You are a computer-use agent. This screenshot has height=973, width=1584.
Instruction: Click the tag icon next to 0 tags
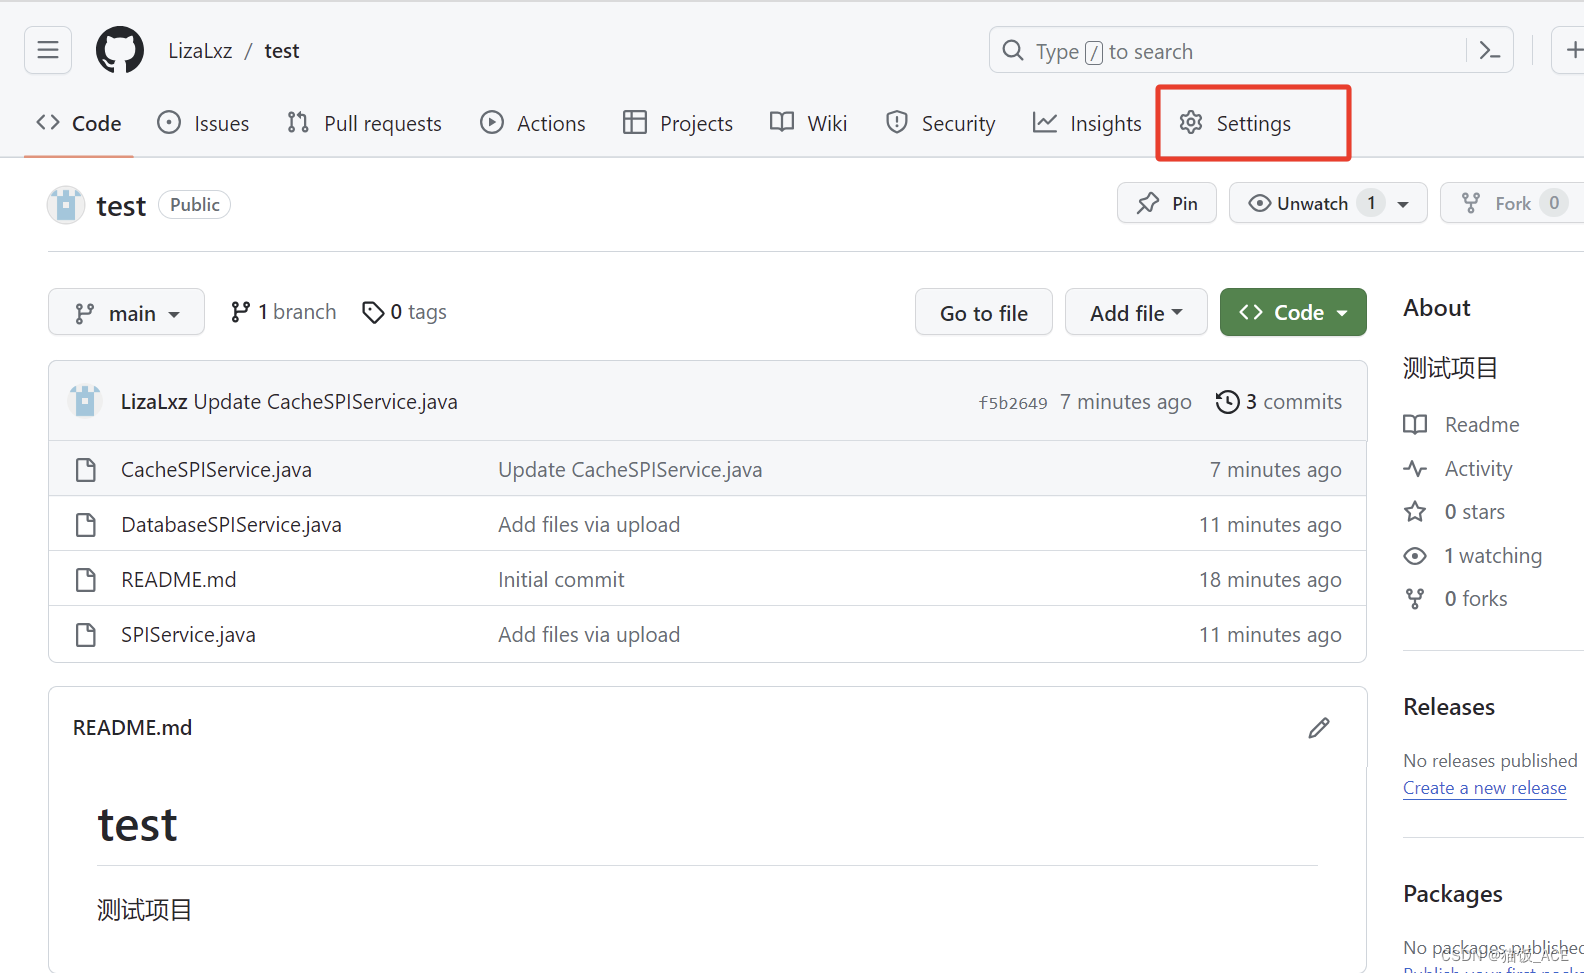(373, 313)
